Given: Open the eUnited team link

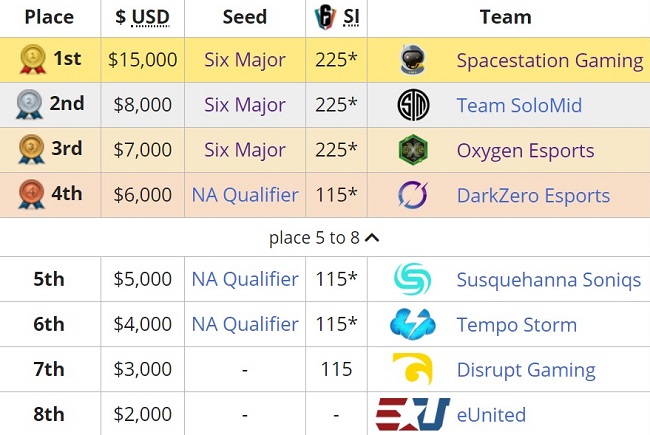Looking at the screenshot, I should point(491,415).
